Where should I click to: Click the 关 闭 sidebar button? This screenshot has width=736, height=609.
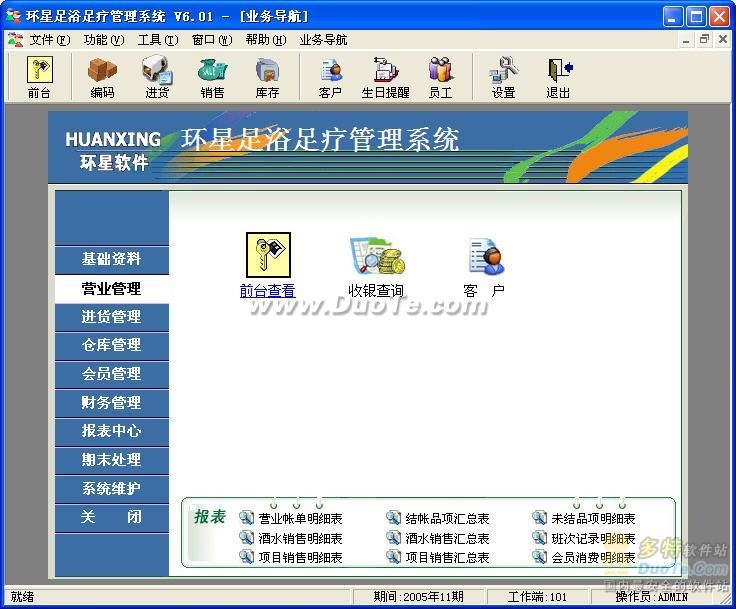(112, 517)
